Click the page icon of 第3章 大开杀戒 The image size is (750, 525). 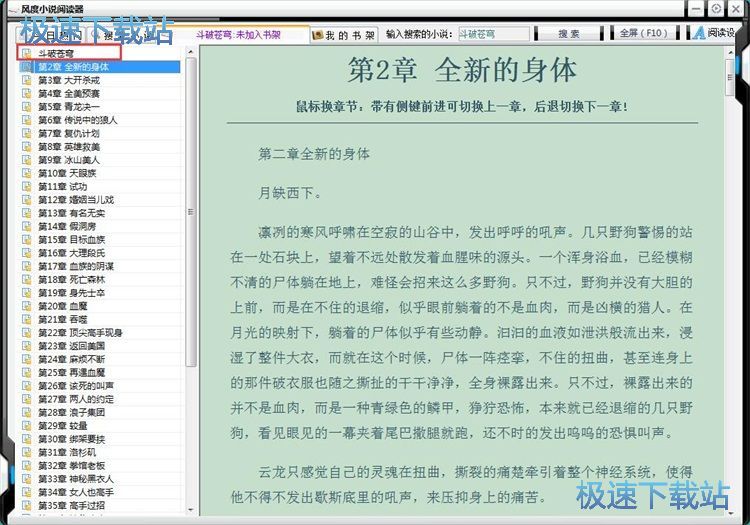tap(27, 80)
